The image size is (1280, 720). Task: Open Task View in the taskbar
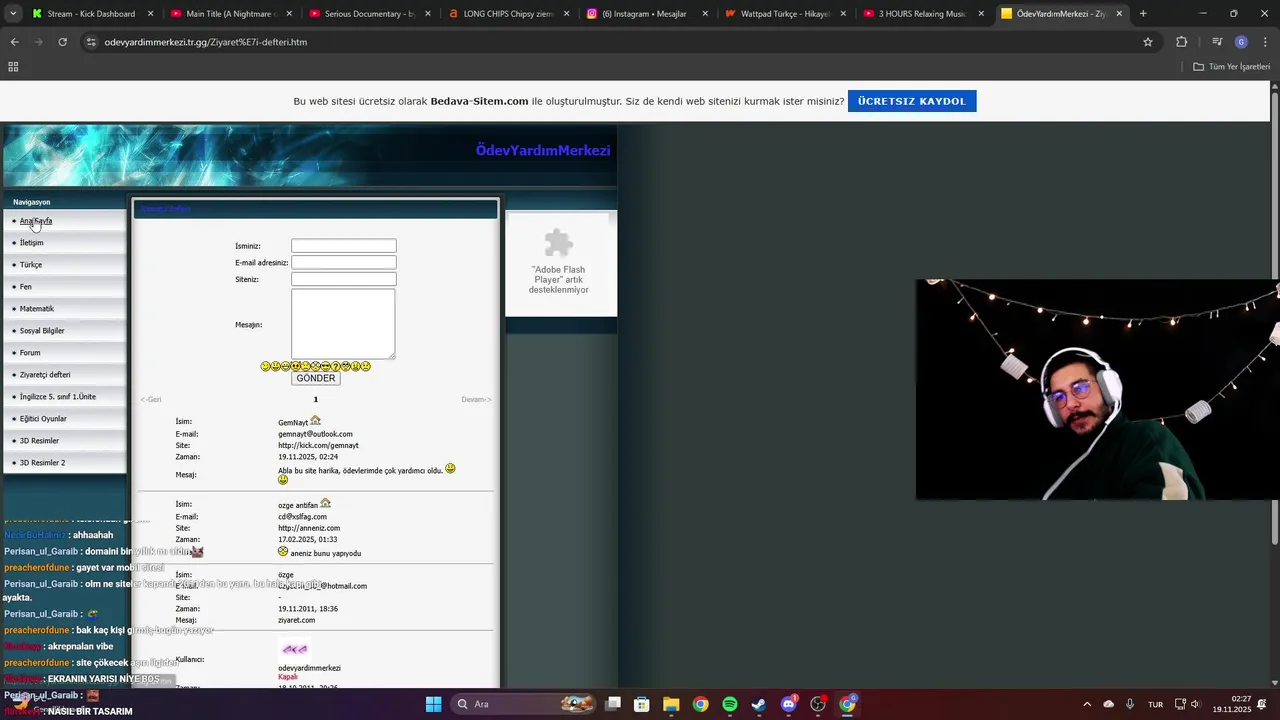(613, 704)
